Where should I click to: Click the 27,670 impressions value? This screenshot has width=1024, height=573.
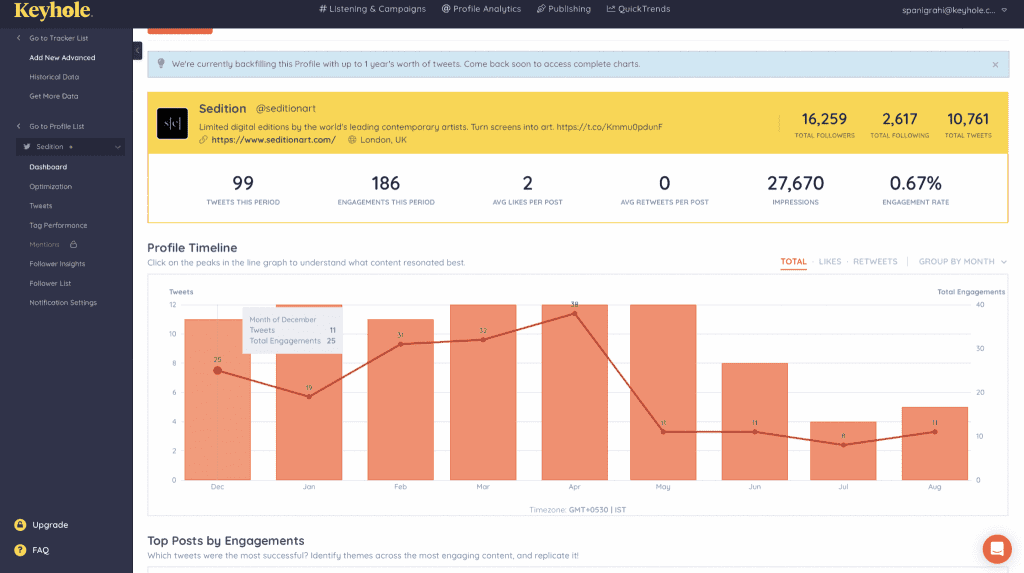(795, 184)
